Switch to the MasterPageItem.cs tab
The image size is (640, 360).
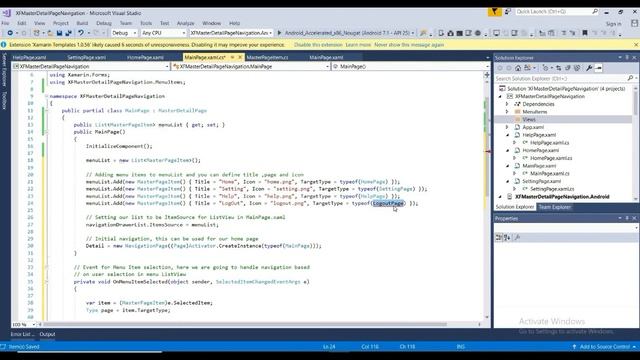coord(267,58)
